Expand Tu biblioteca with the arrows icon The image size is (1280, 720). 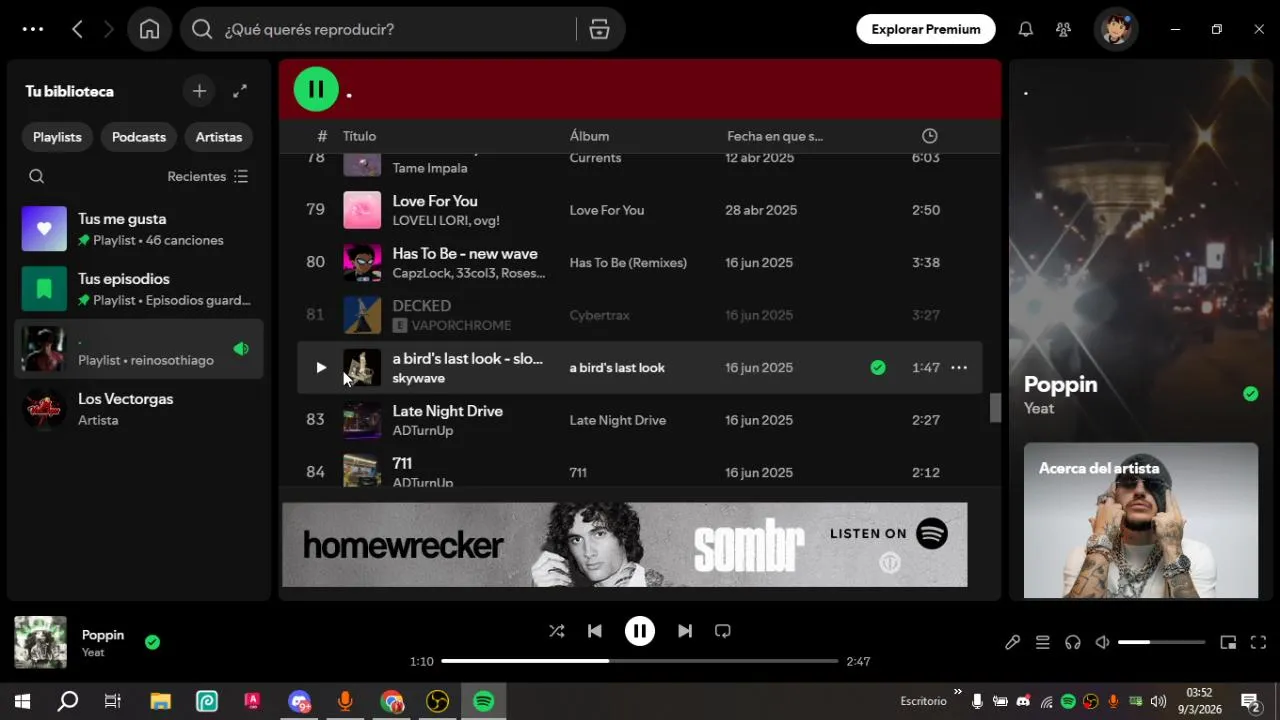click(240, 91)
